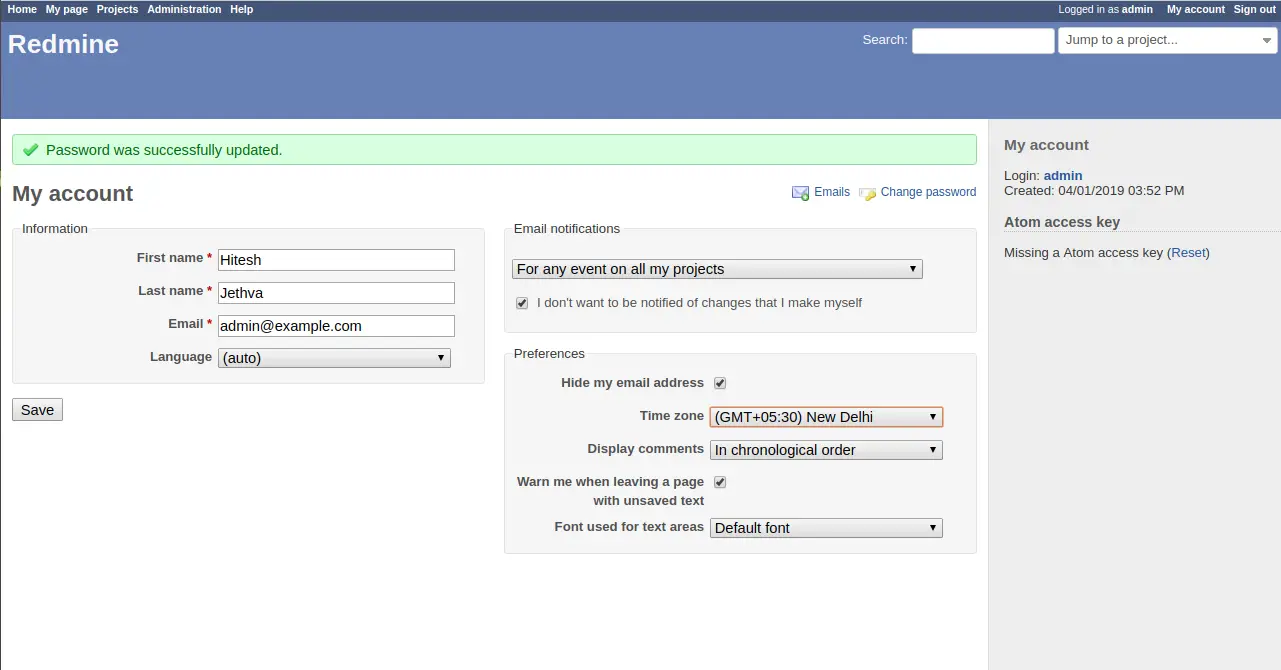Click the 'Search:' label
The width and height of the screenshot is (1281, 670).
pos(885,40)
